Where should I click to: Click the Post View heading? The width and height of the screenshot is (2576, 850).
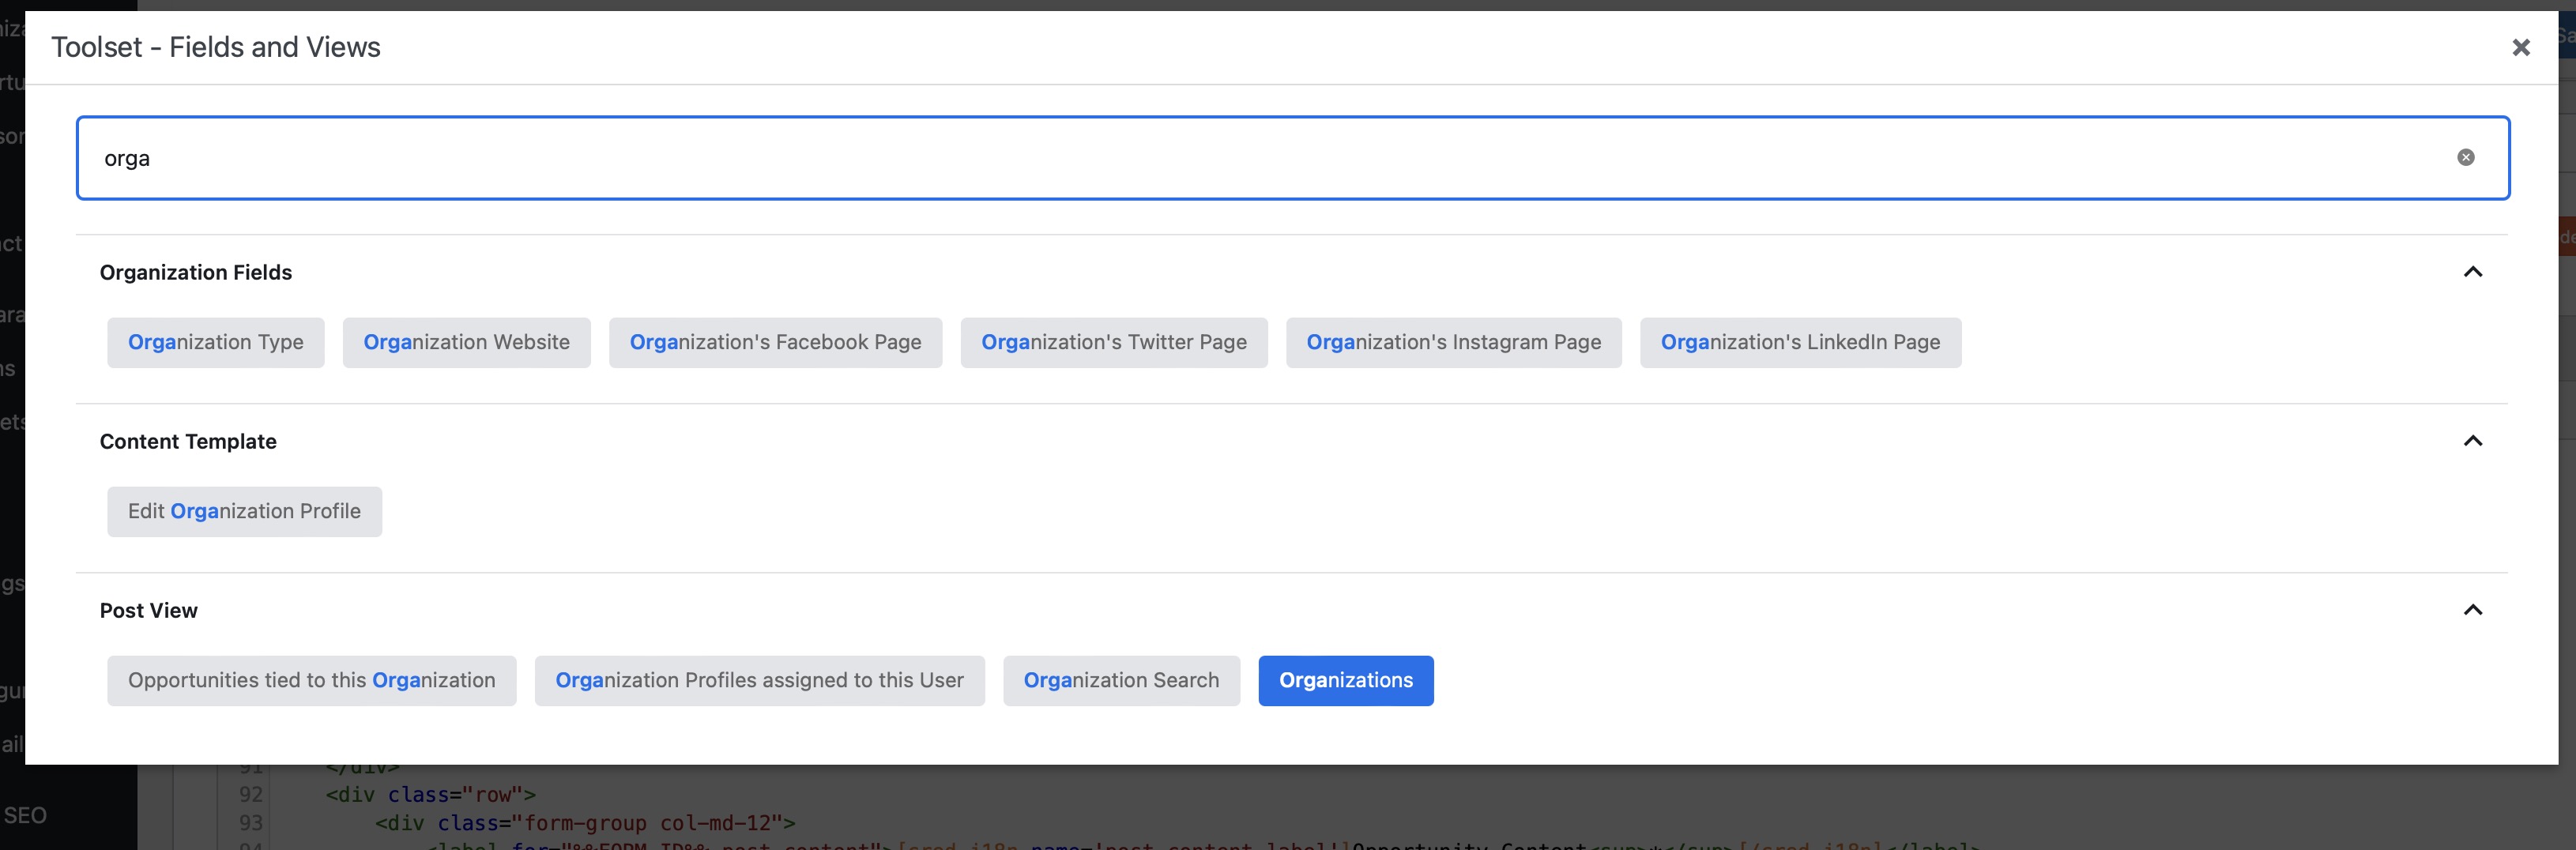pos(149,610)
